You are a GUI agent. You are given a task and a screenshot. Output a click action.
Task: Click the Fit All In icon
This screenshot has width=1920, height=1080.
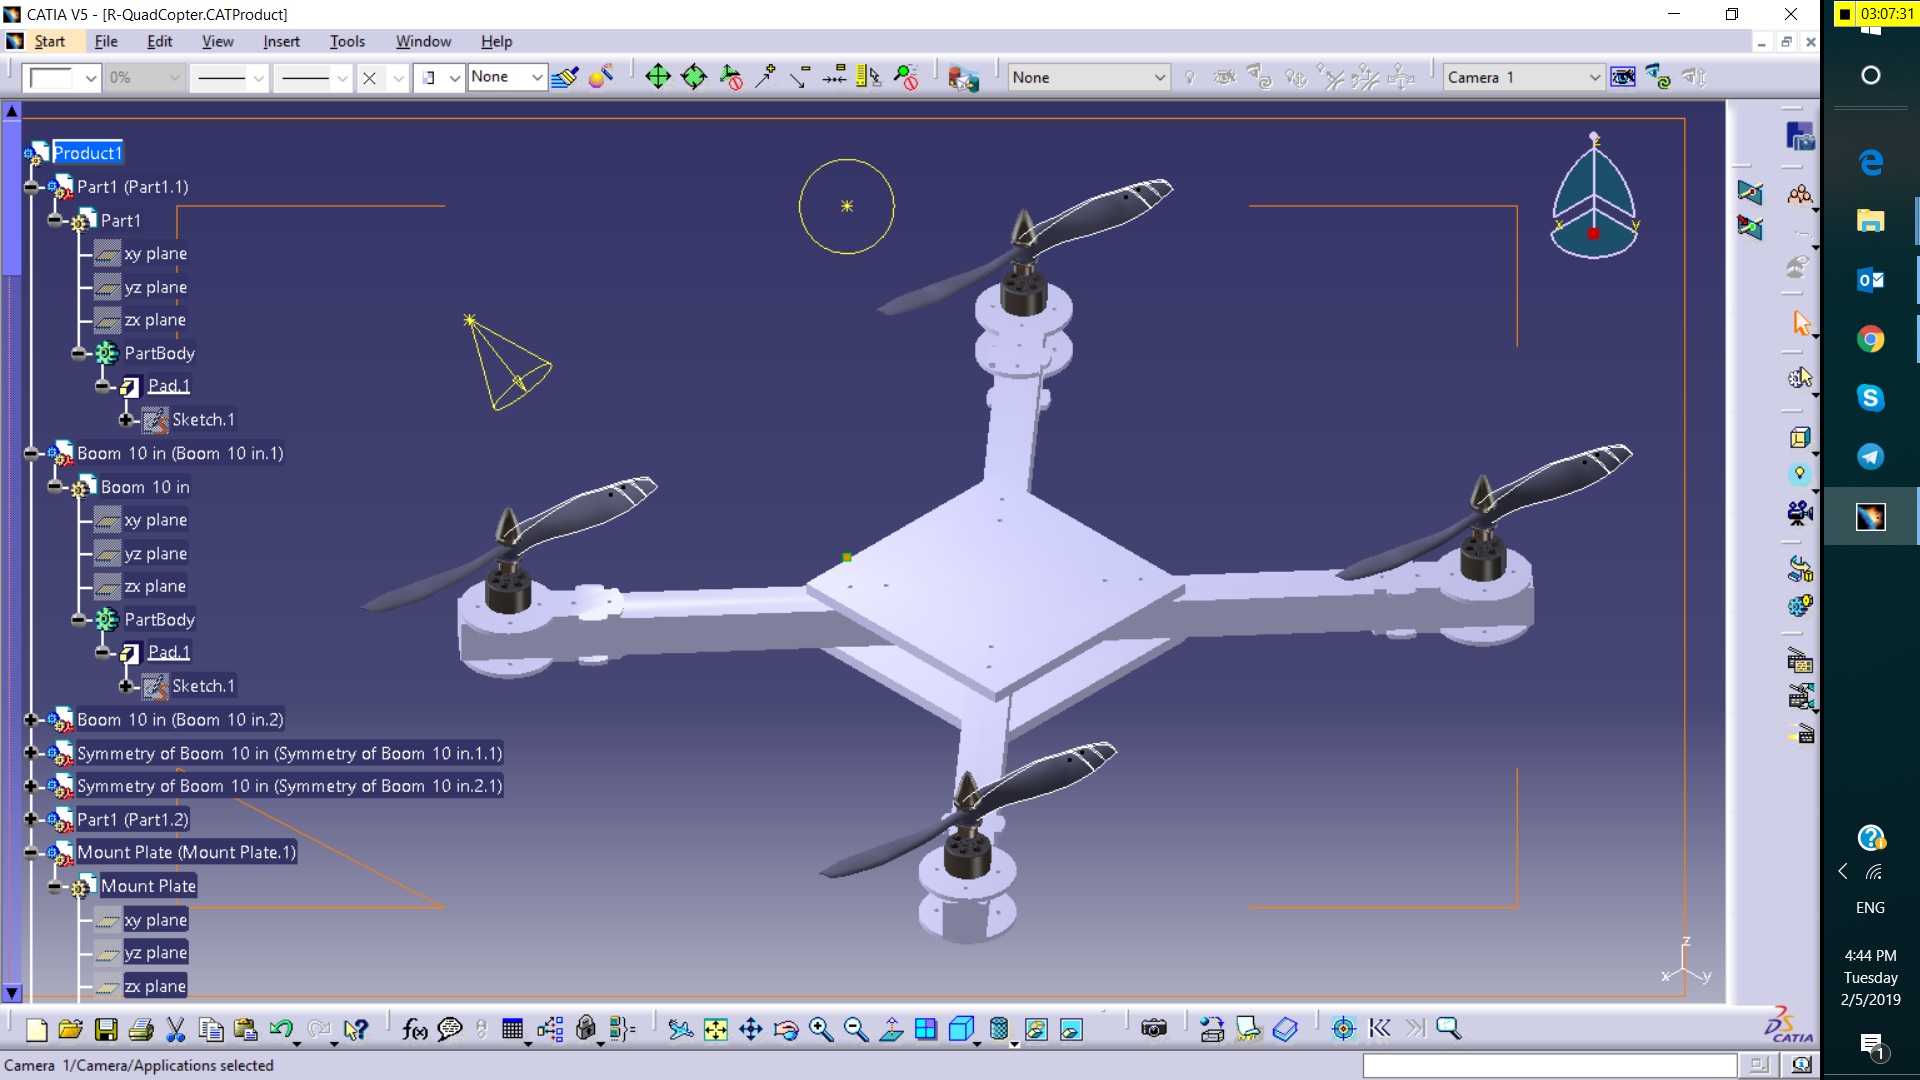coord(716,1029)
